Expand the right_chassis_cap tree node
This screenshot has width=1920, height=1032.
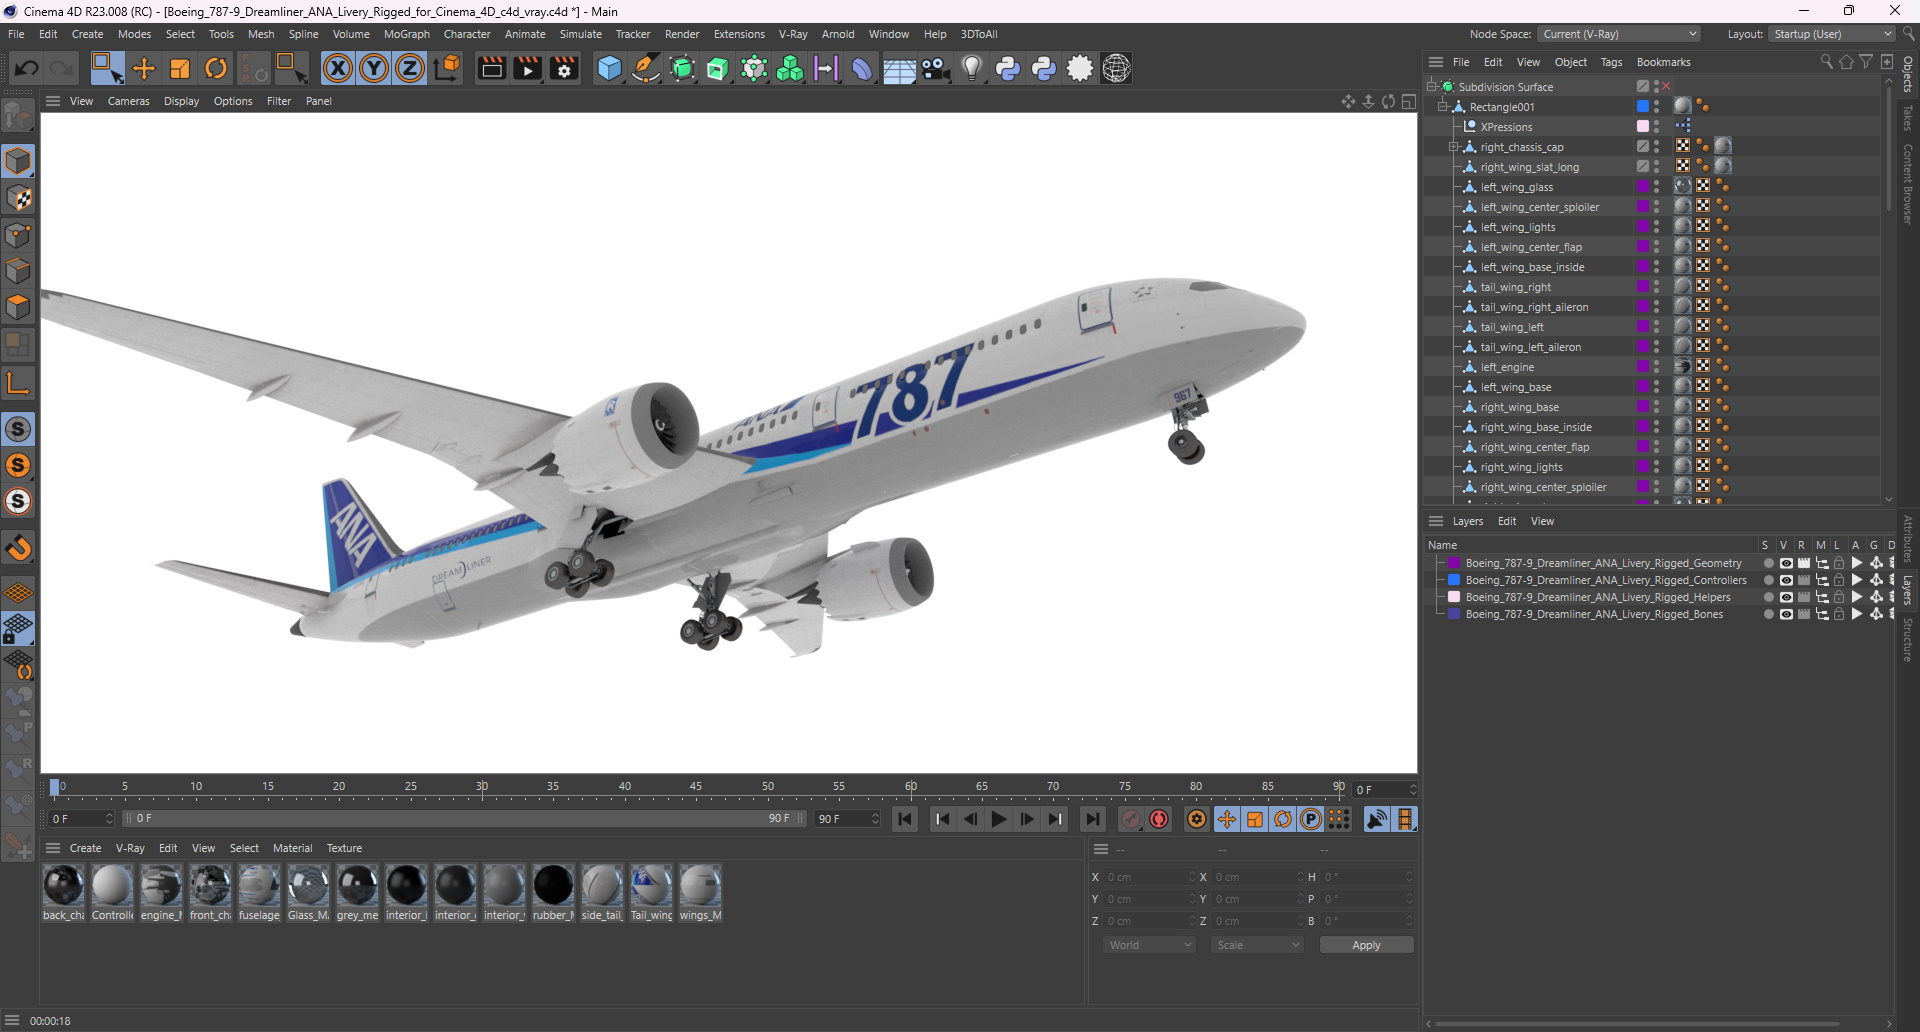pyautogui.click(x=1454, y=147)
